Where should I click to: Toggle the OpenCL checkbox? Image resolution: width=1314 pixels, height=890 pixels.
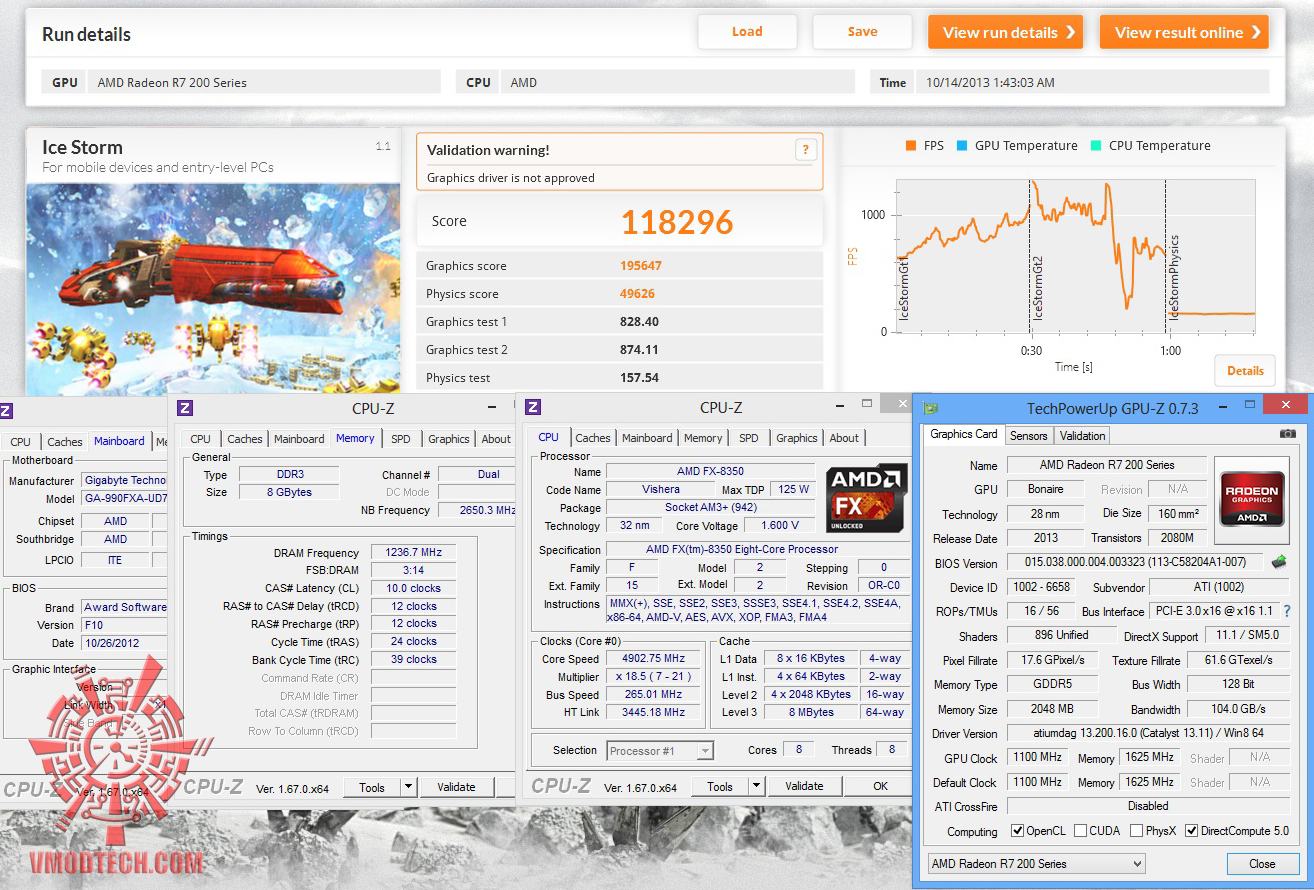1018,831
